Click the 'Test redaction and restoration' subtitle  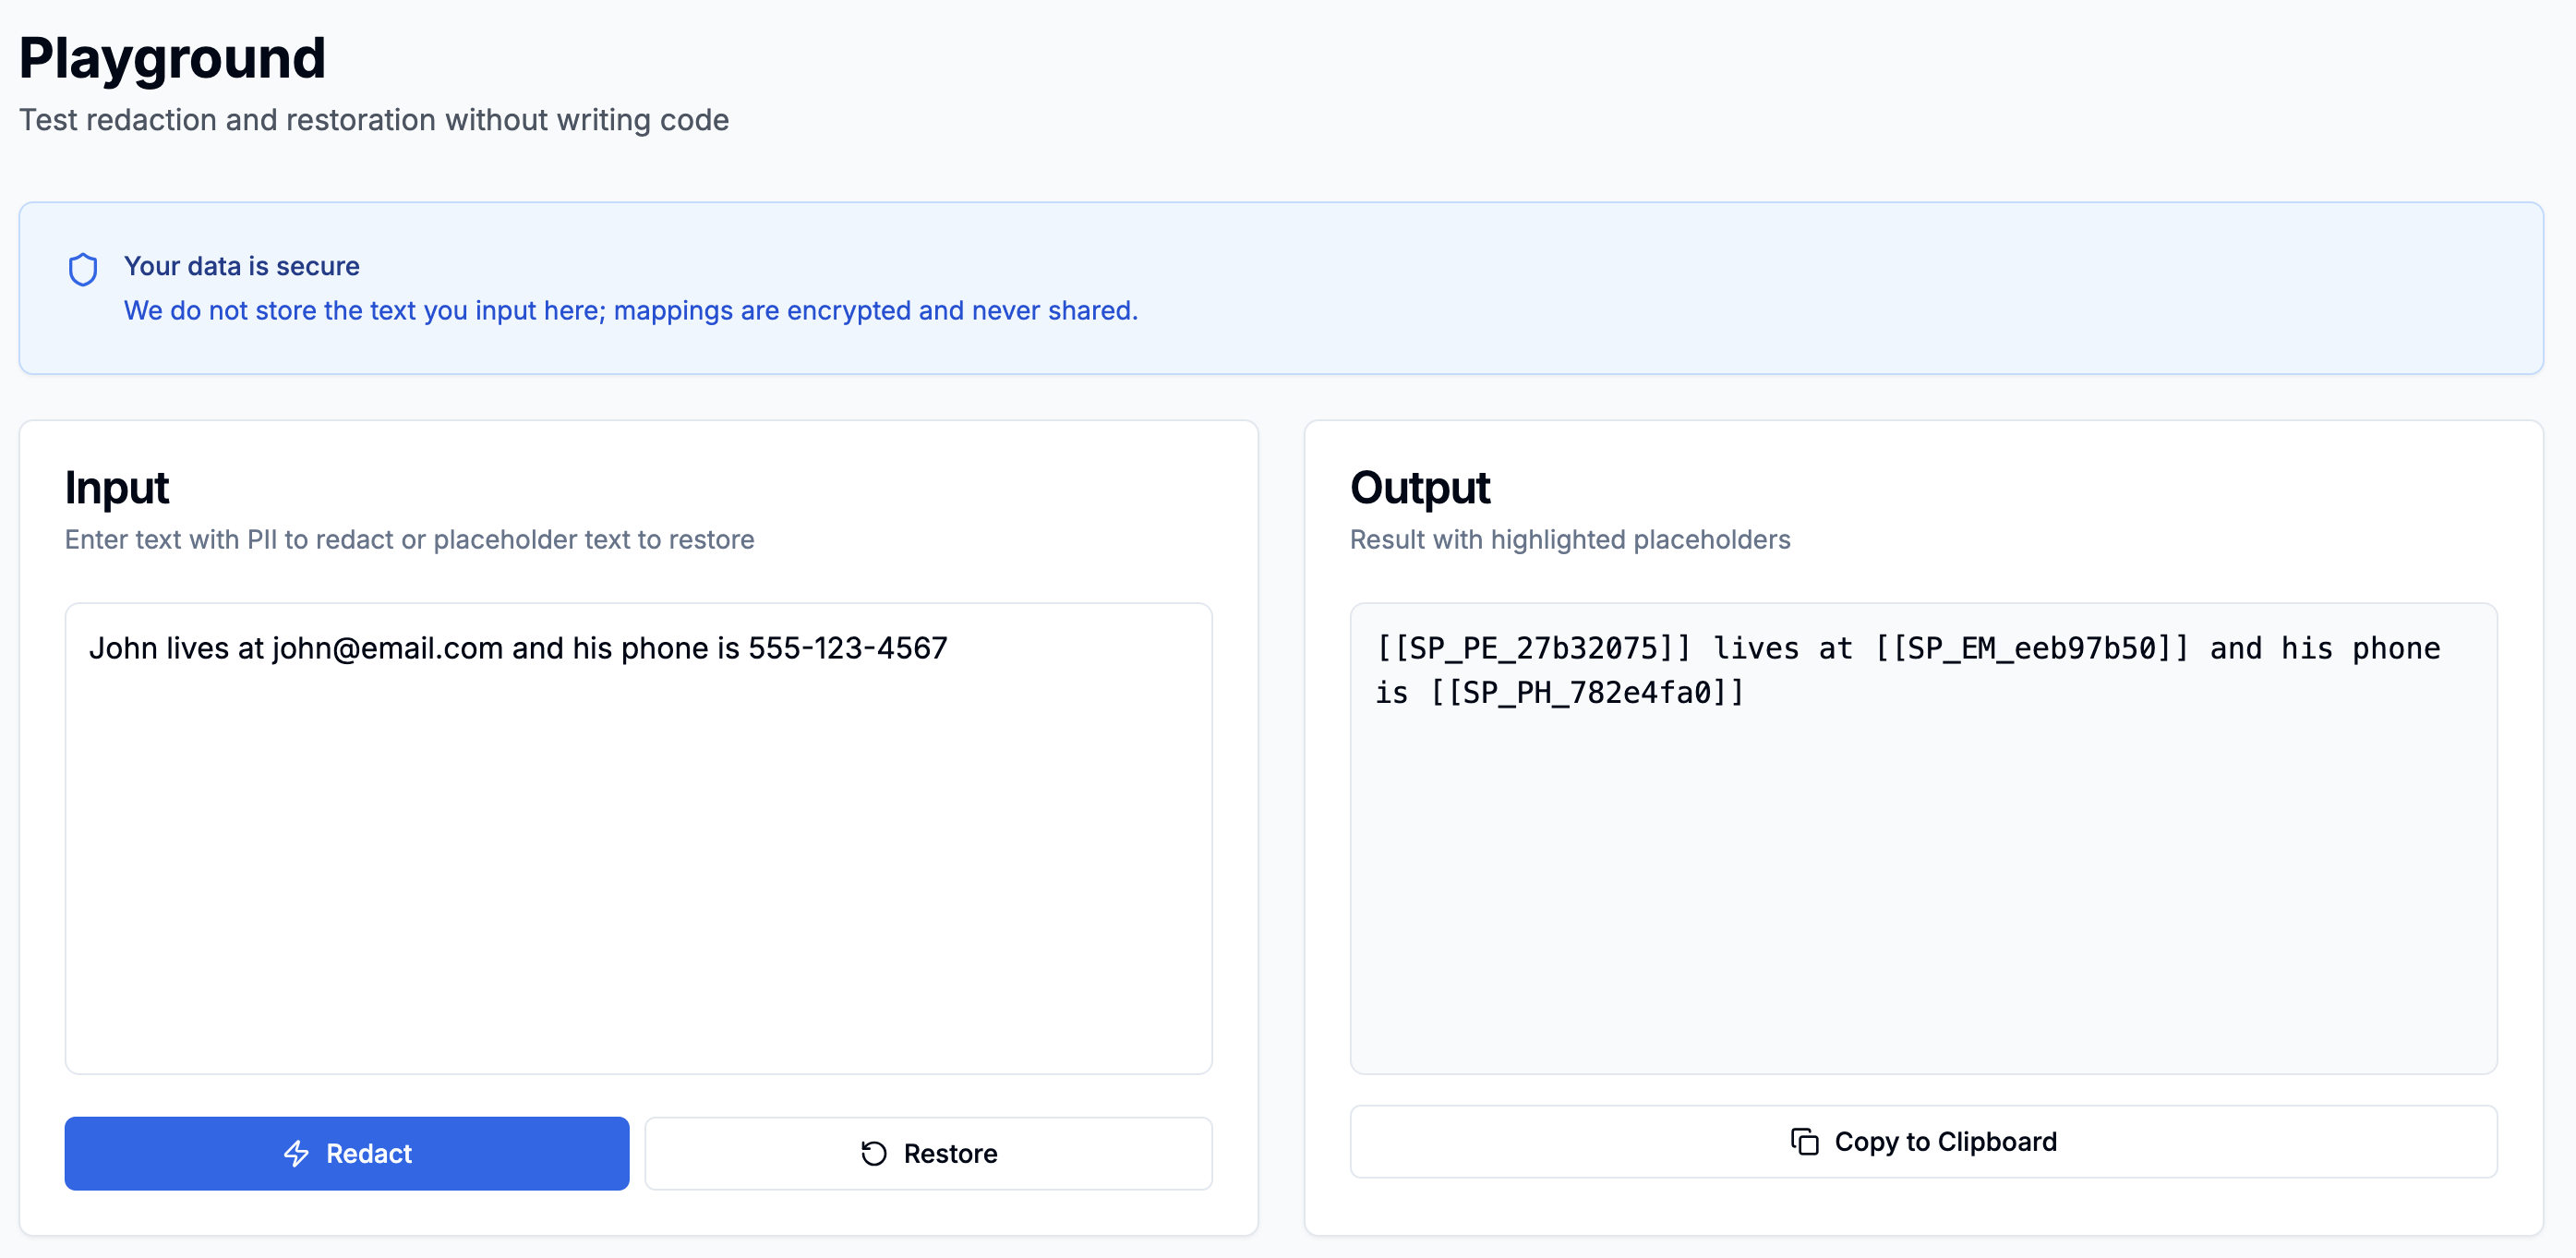[374, 120]
